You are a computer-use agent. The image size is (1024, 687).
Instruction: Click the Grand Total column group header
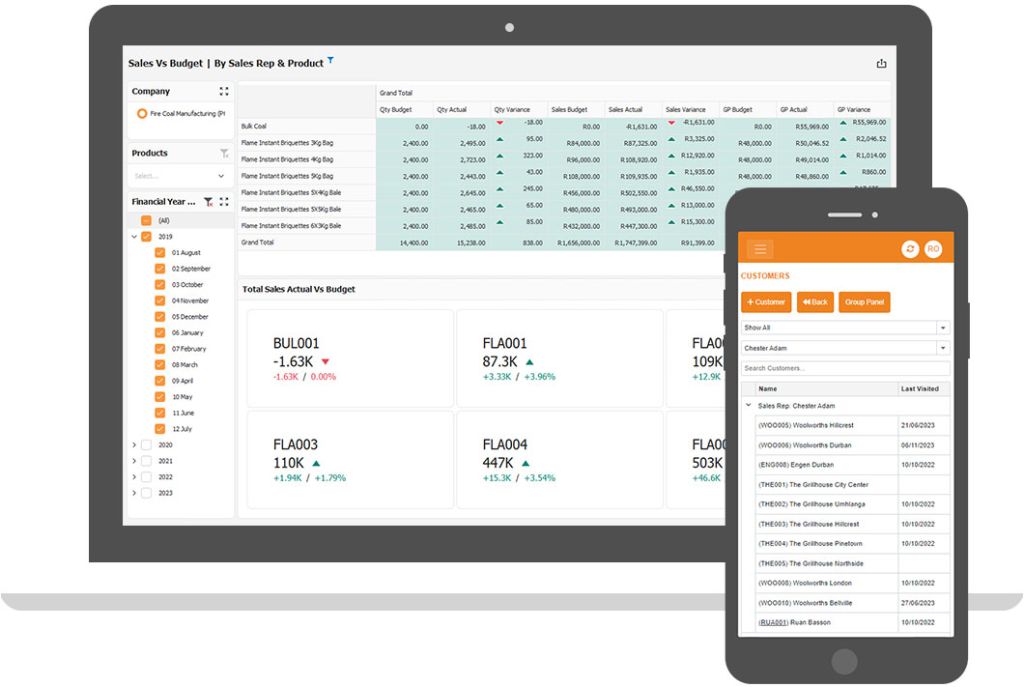(x=396, y=93)
